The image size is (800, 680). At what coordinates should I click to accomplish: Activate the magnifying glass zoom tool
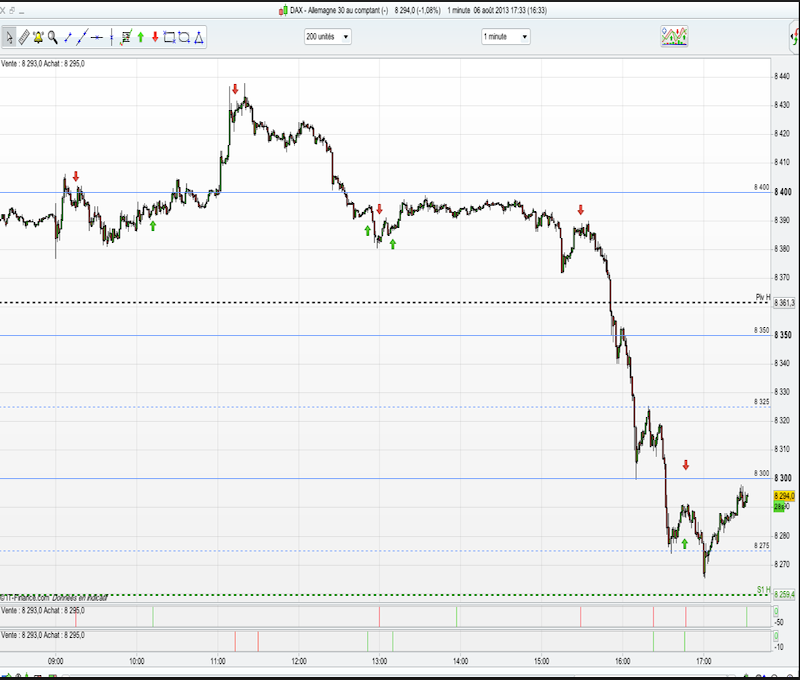tap(53, 37)
